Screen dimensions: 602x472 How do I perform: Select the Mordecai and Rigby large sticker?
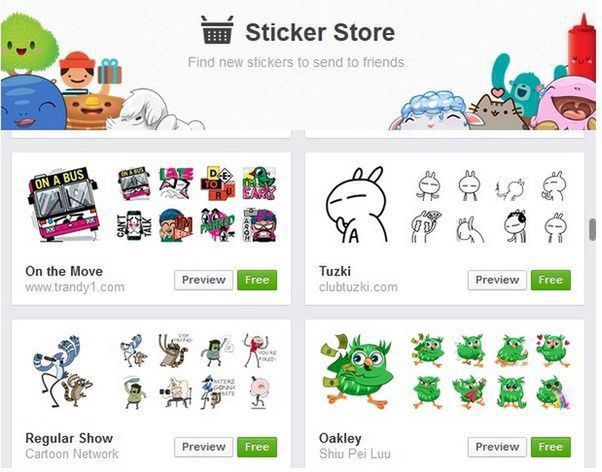tap(62, 371)
